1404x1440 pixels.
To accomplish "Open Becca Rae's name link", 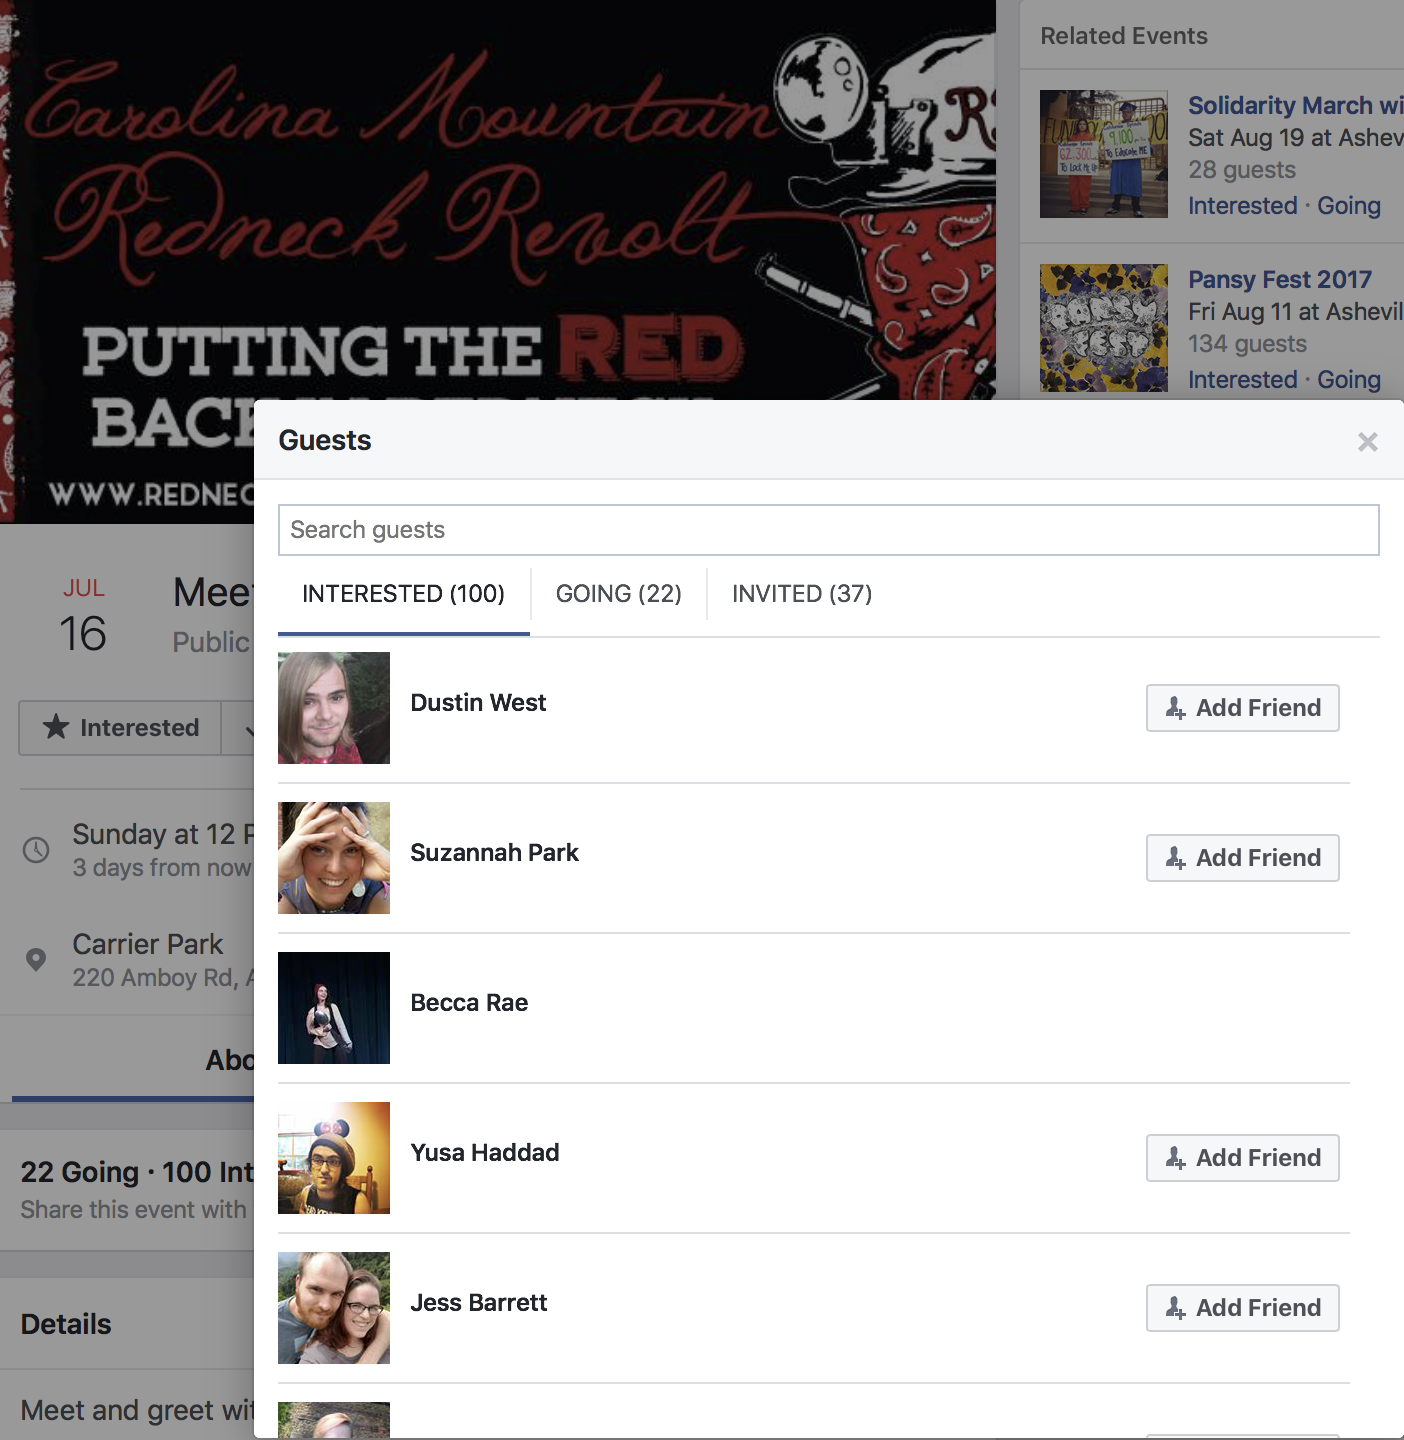I will click(x=469, y=1003).
